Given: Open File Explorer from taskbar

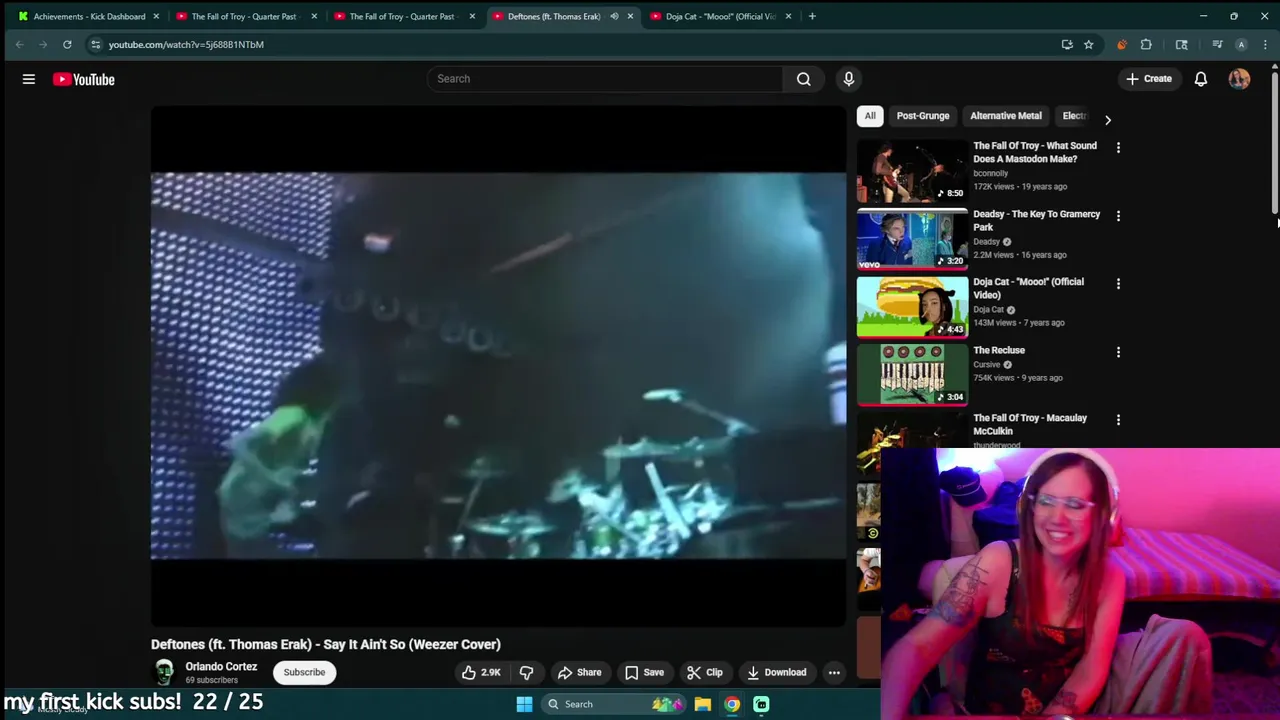Looking at the screenshot, I should coord(703,704).
